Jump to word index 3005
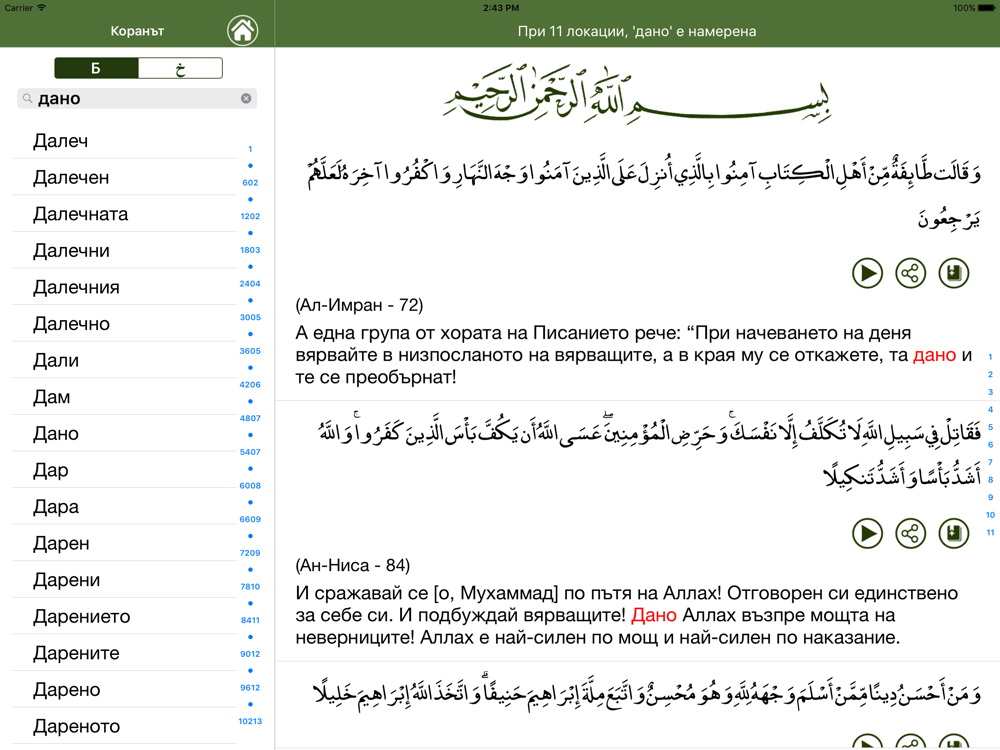Image resolution: width=1000 pixels, height=750 pixels. click(250, 317)
